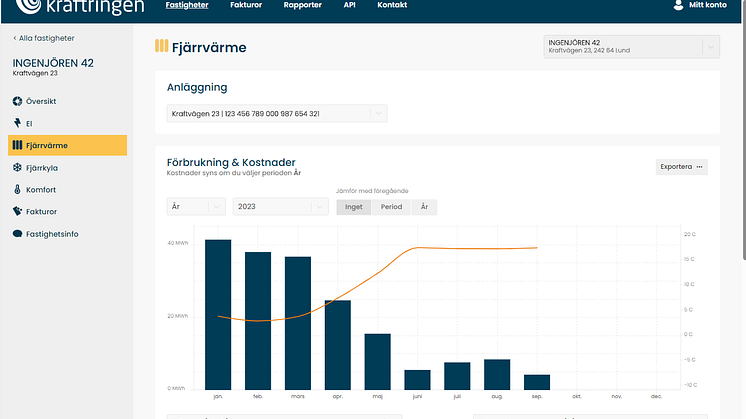Click the Fakturor sidebar icon
The image size is (746, 419).
(x=17, y=211)
